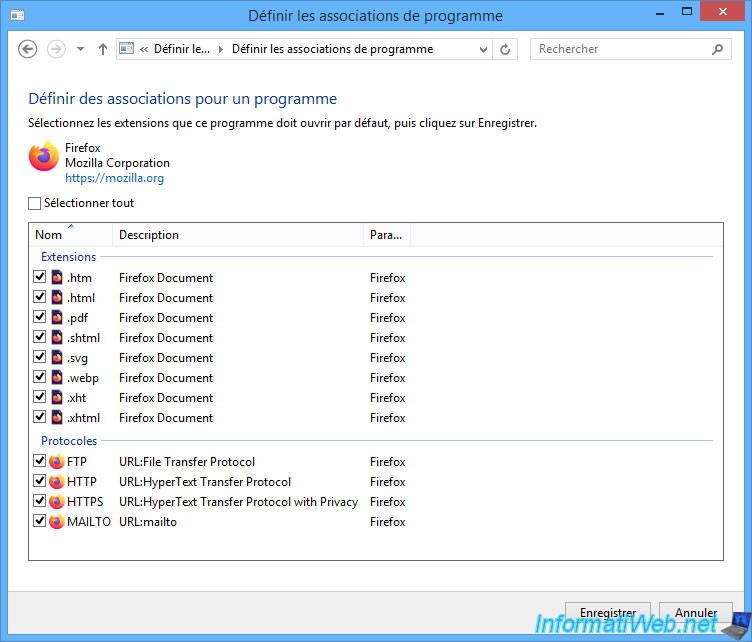Click the .svg file document icon
Screen dimensions: 752x642
click(x=57, y=357)
